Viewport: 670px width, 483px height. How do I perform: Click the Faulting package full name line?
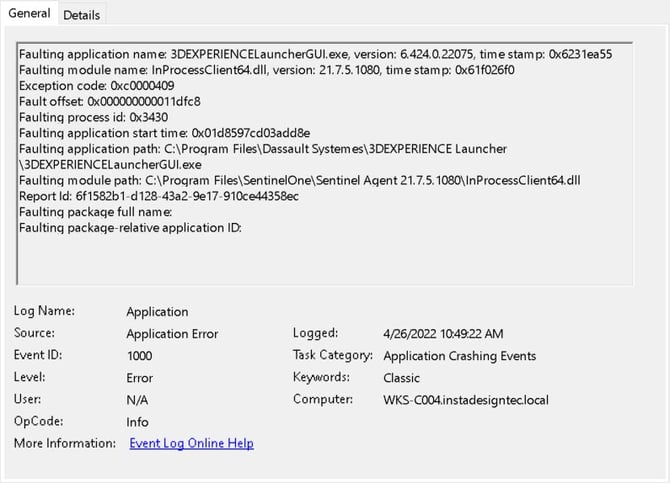click(96, 212)
